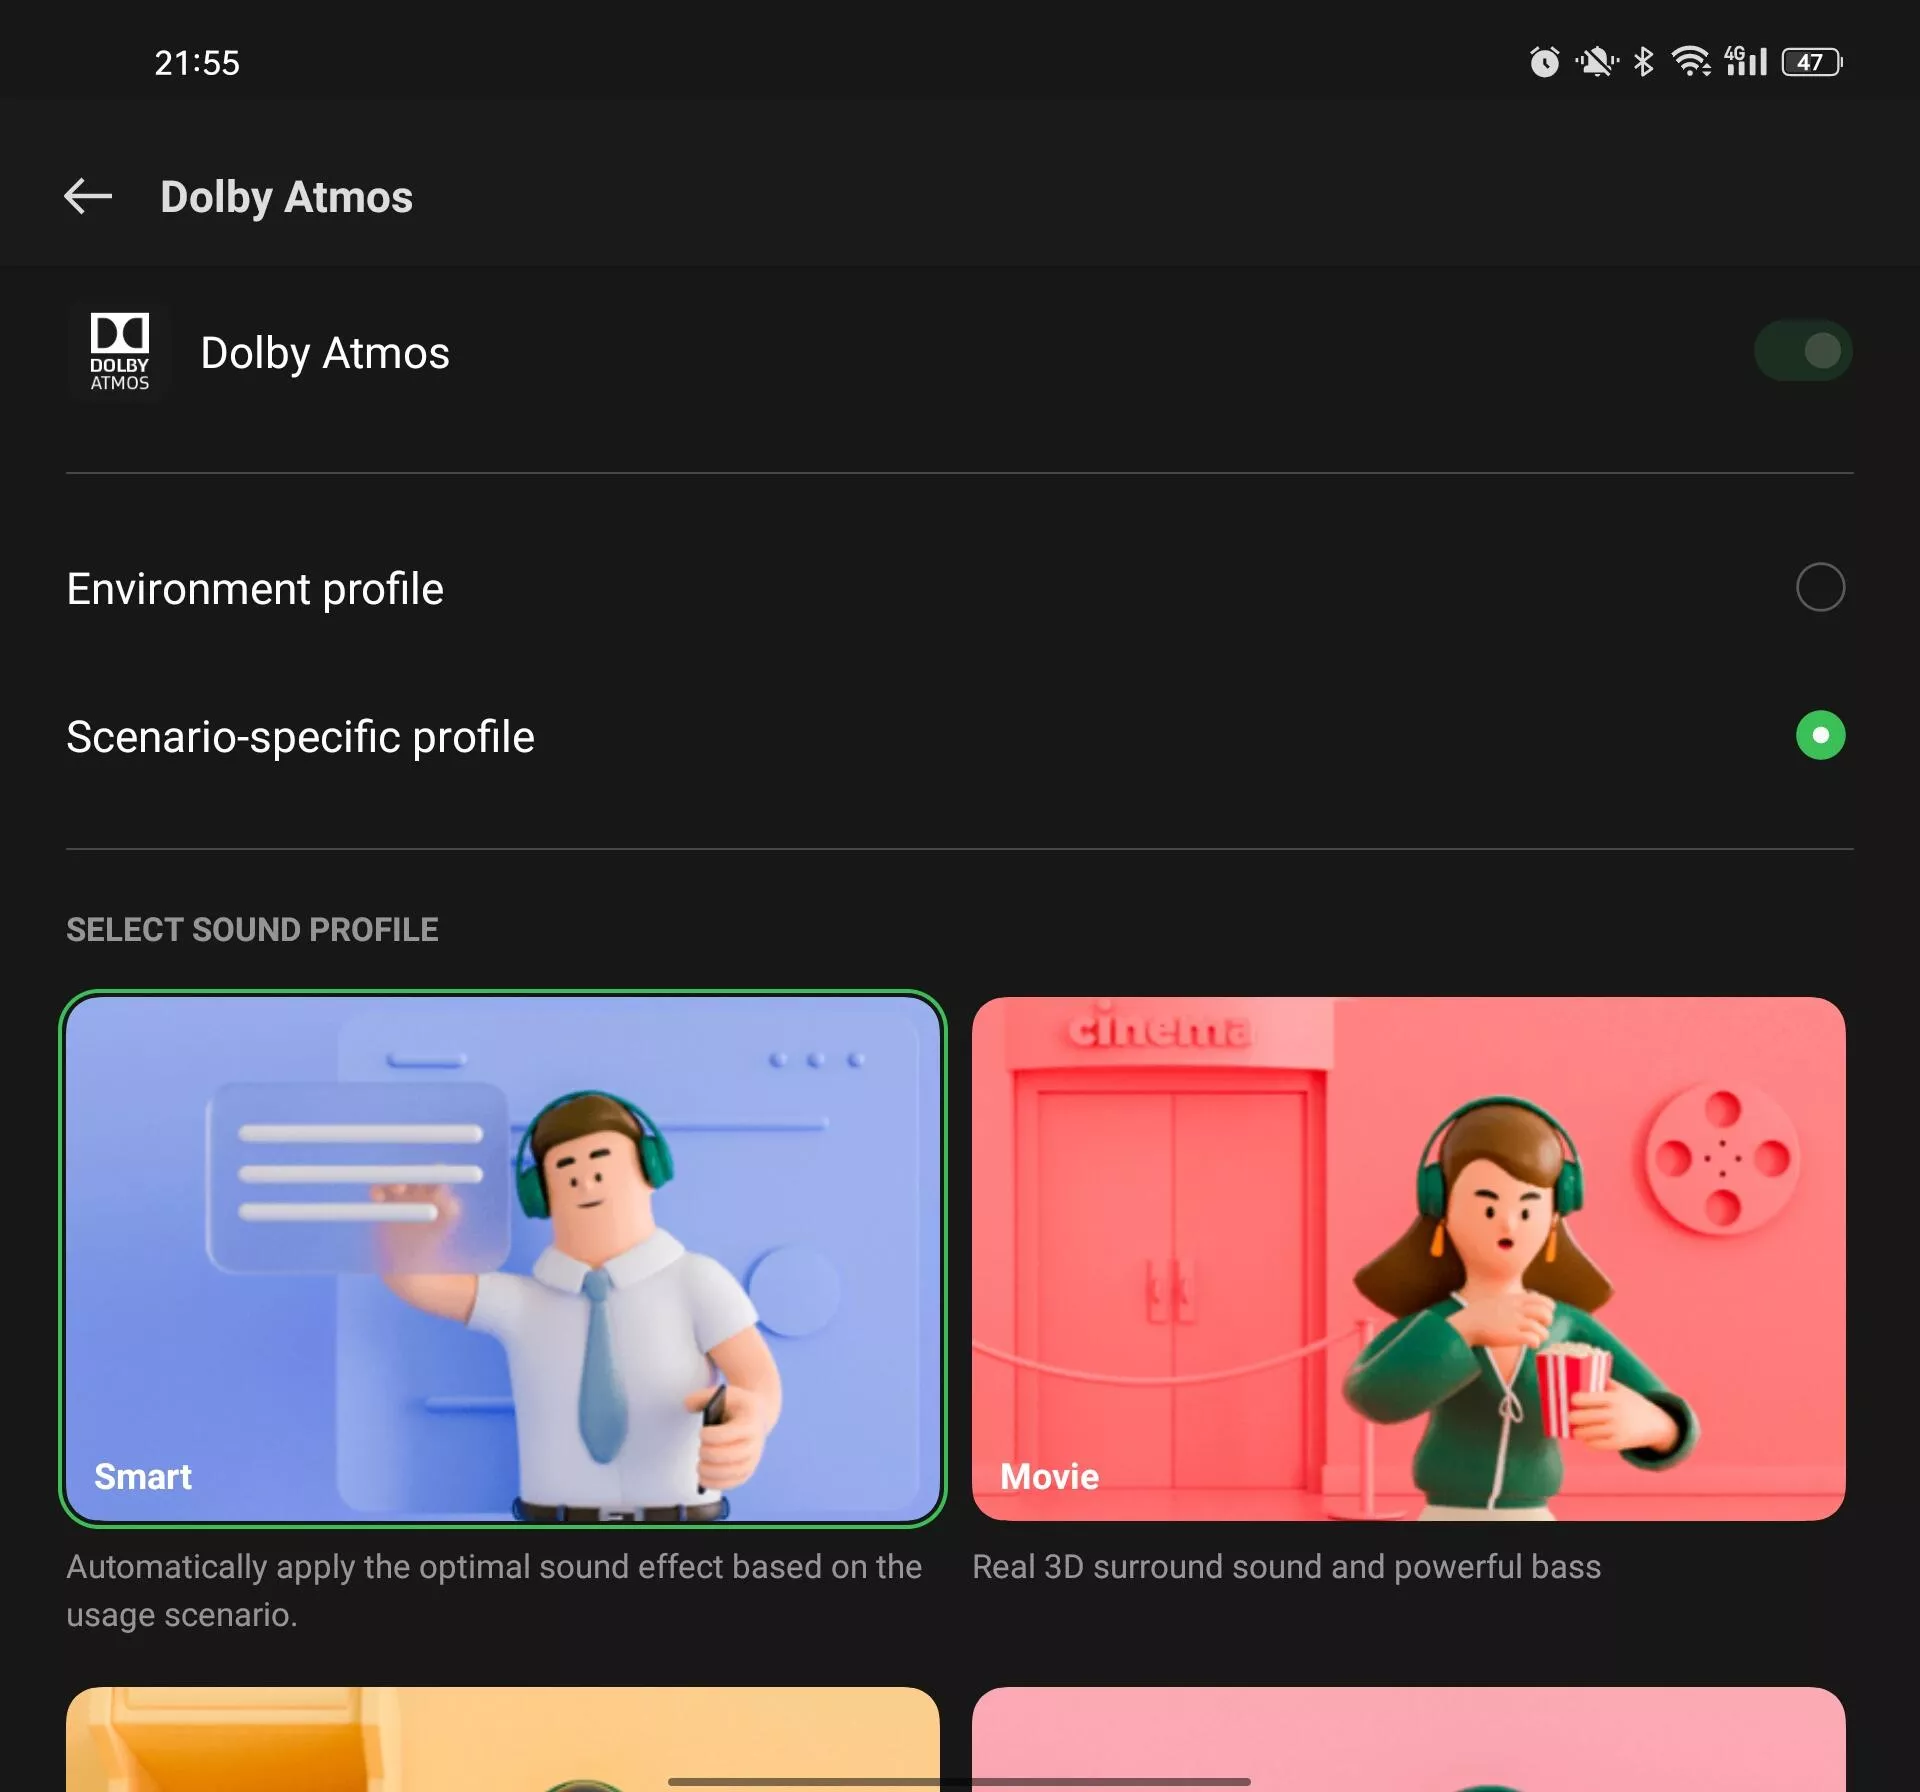Tap the alarm icon in status bar
Image resolution: width=1920 pixels, height=1792 pixels.
coord(1544,62)
